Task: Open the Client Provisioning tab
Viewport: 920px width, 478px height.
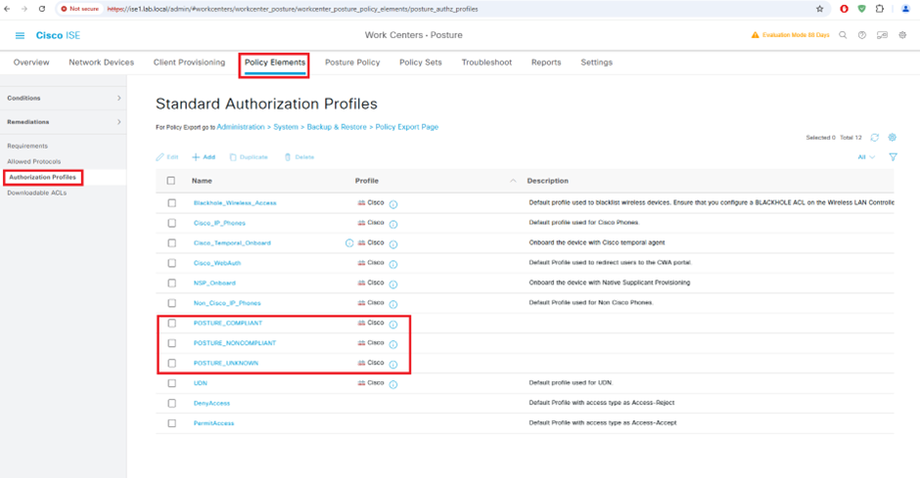Action: coord(189,62)
